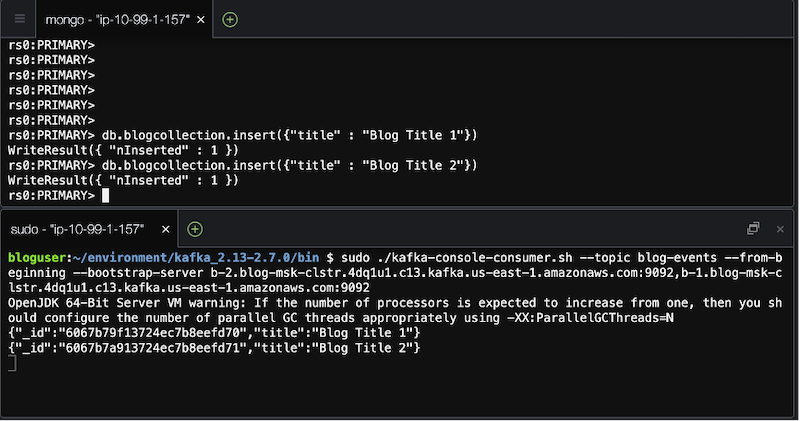The width and height of the screenshot is (800, 421).
Task: Click the consumed record with id ending eefd70
Action: (x=214, y=333)
